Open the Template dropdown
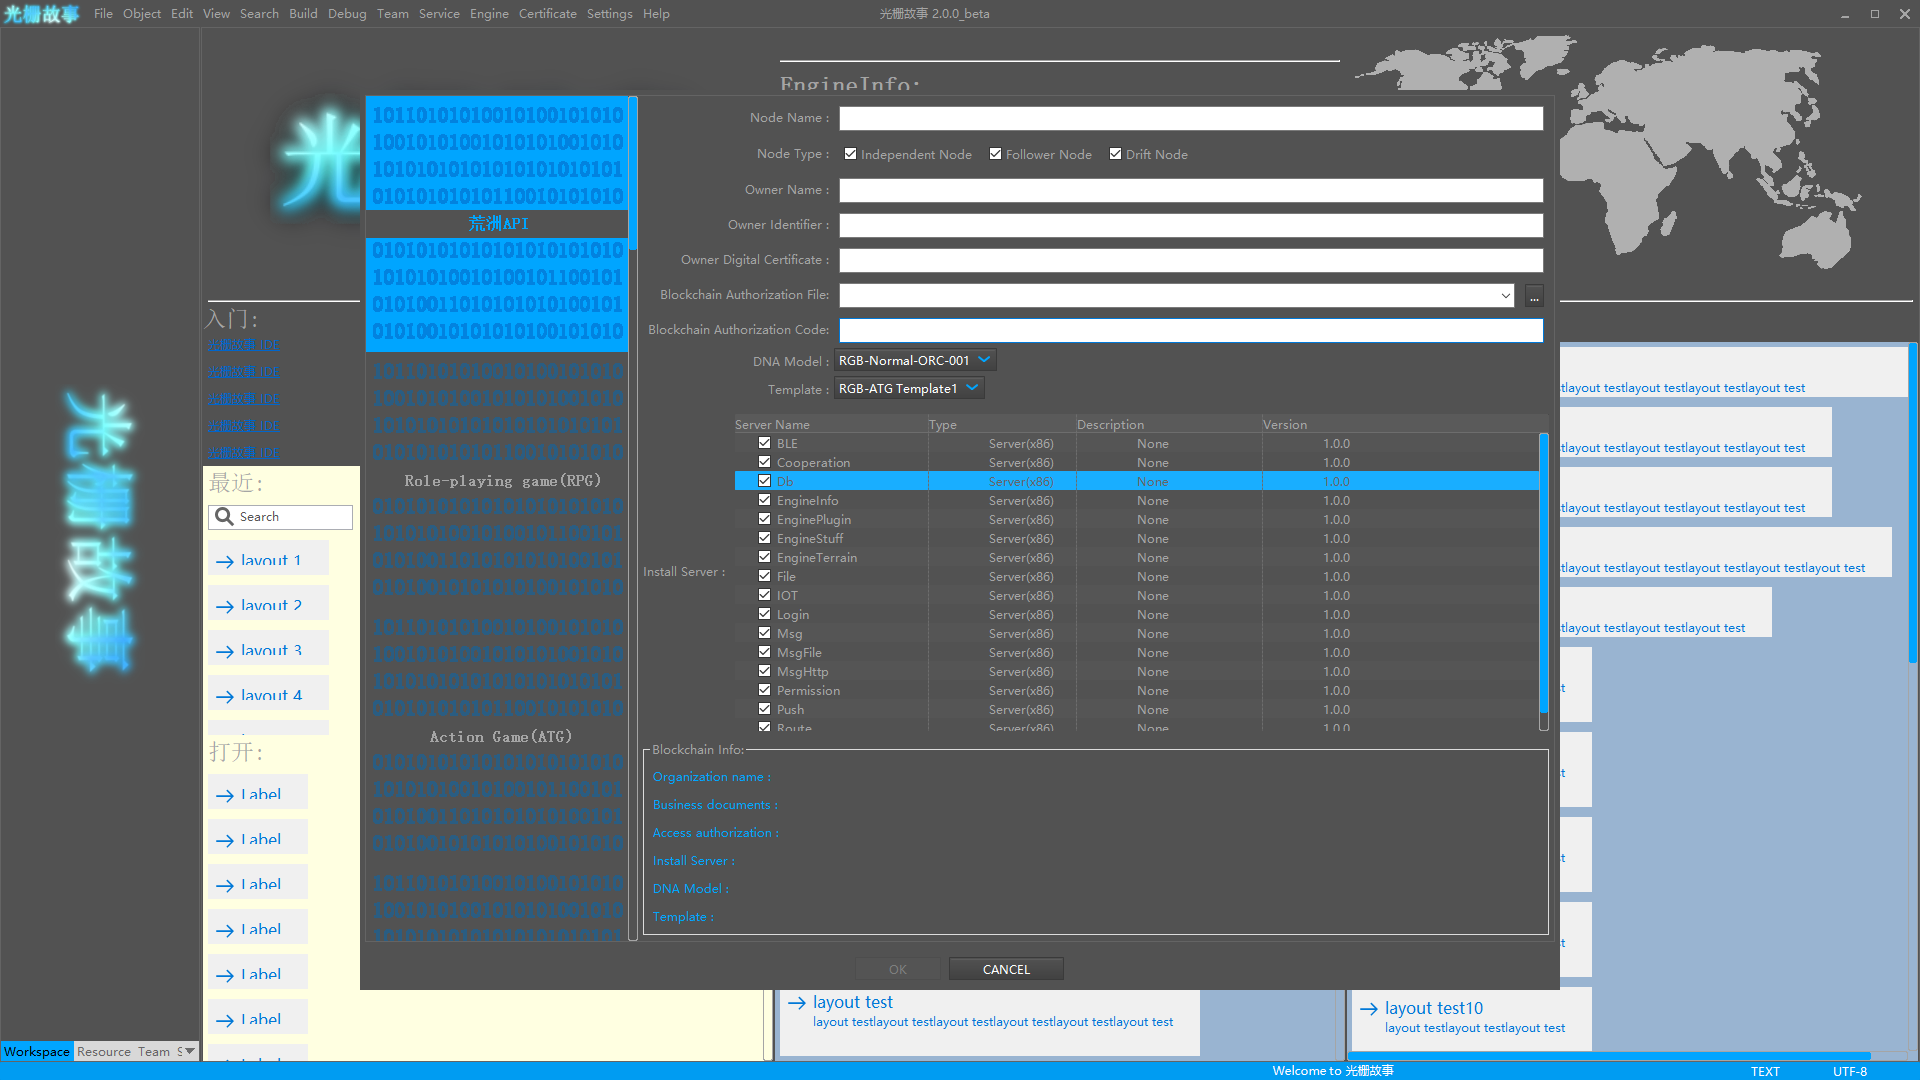Viewport: 1920px width, 1080px height. [x=909, y=388]
